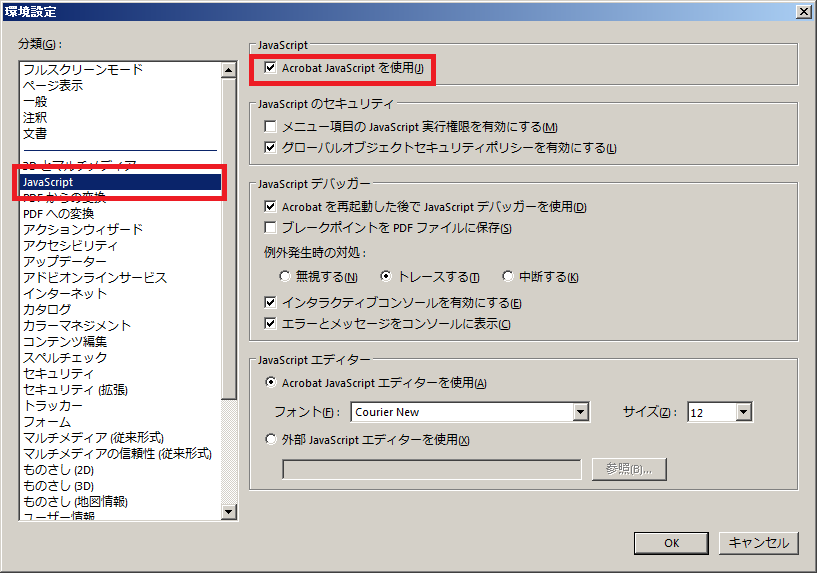Select JavaScript category in list
This screenshot has width=817, height=573.
pos(121,182)
